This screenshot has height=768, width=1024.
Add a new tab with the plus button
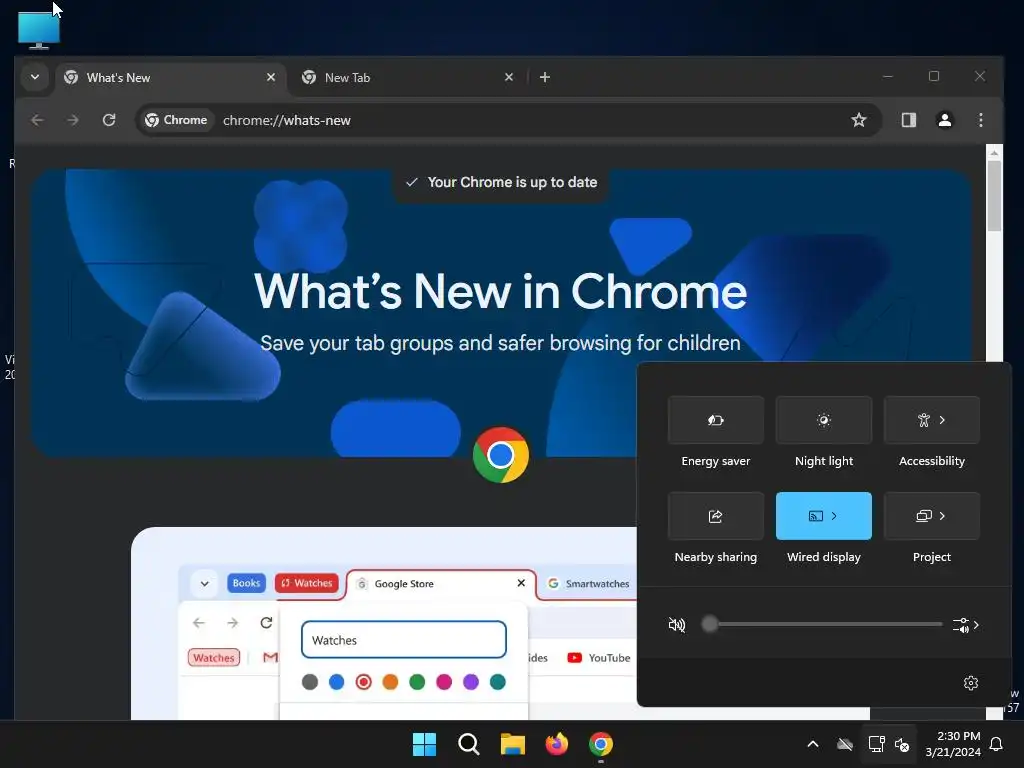[545, 77]
